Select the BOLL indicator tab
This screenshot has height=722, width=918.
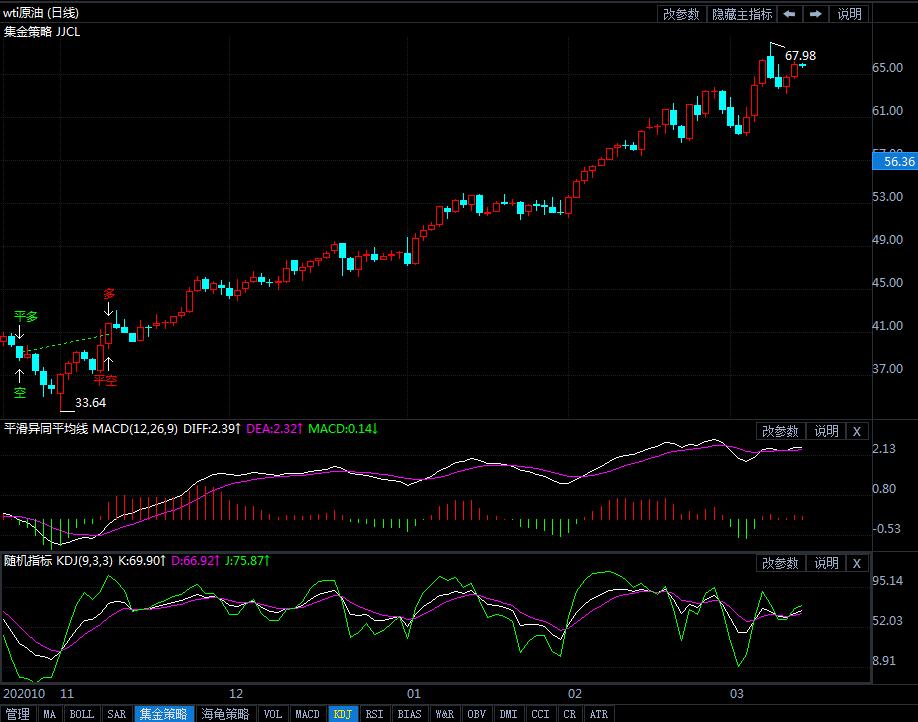[x=82, y=714]
